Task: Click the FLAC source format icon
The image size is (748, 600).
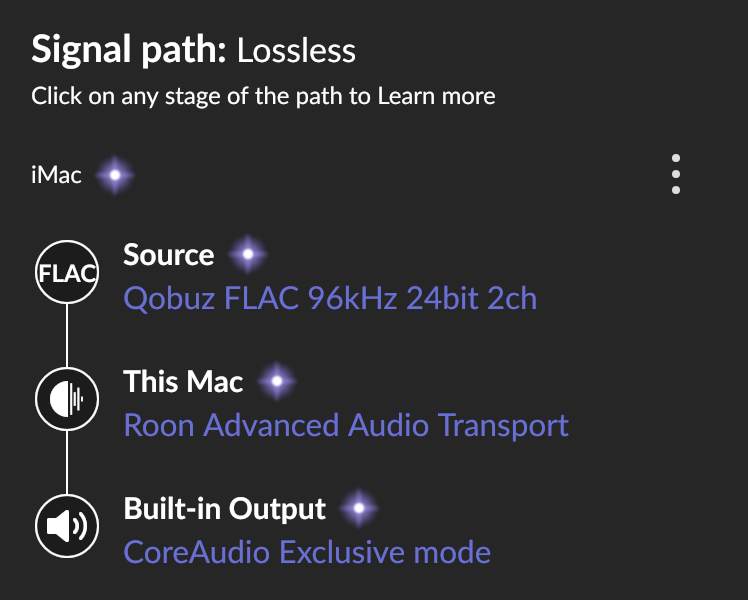Action: (x=67, y=272)
